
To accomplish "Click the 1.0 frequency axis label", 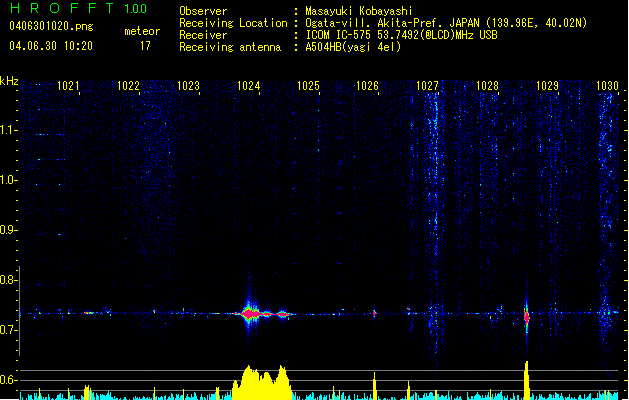I will coord(7,180).
